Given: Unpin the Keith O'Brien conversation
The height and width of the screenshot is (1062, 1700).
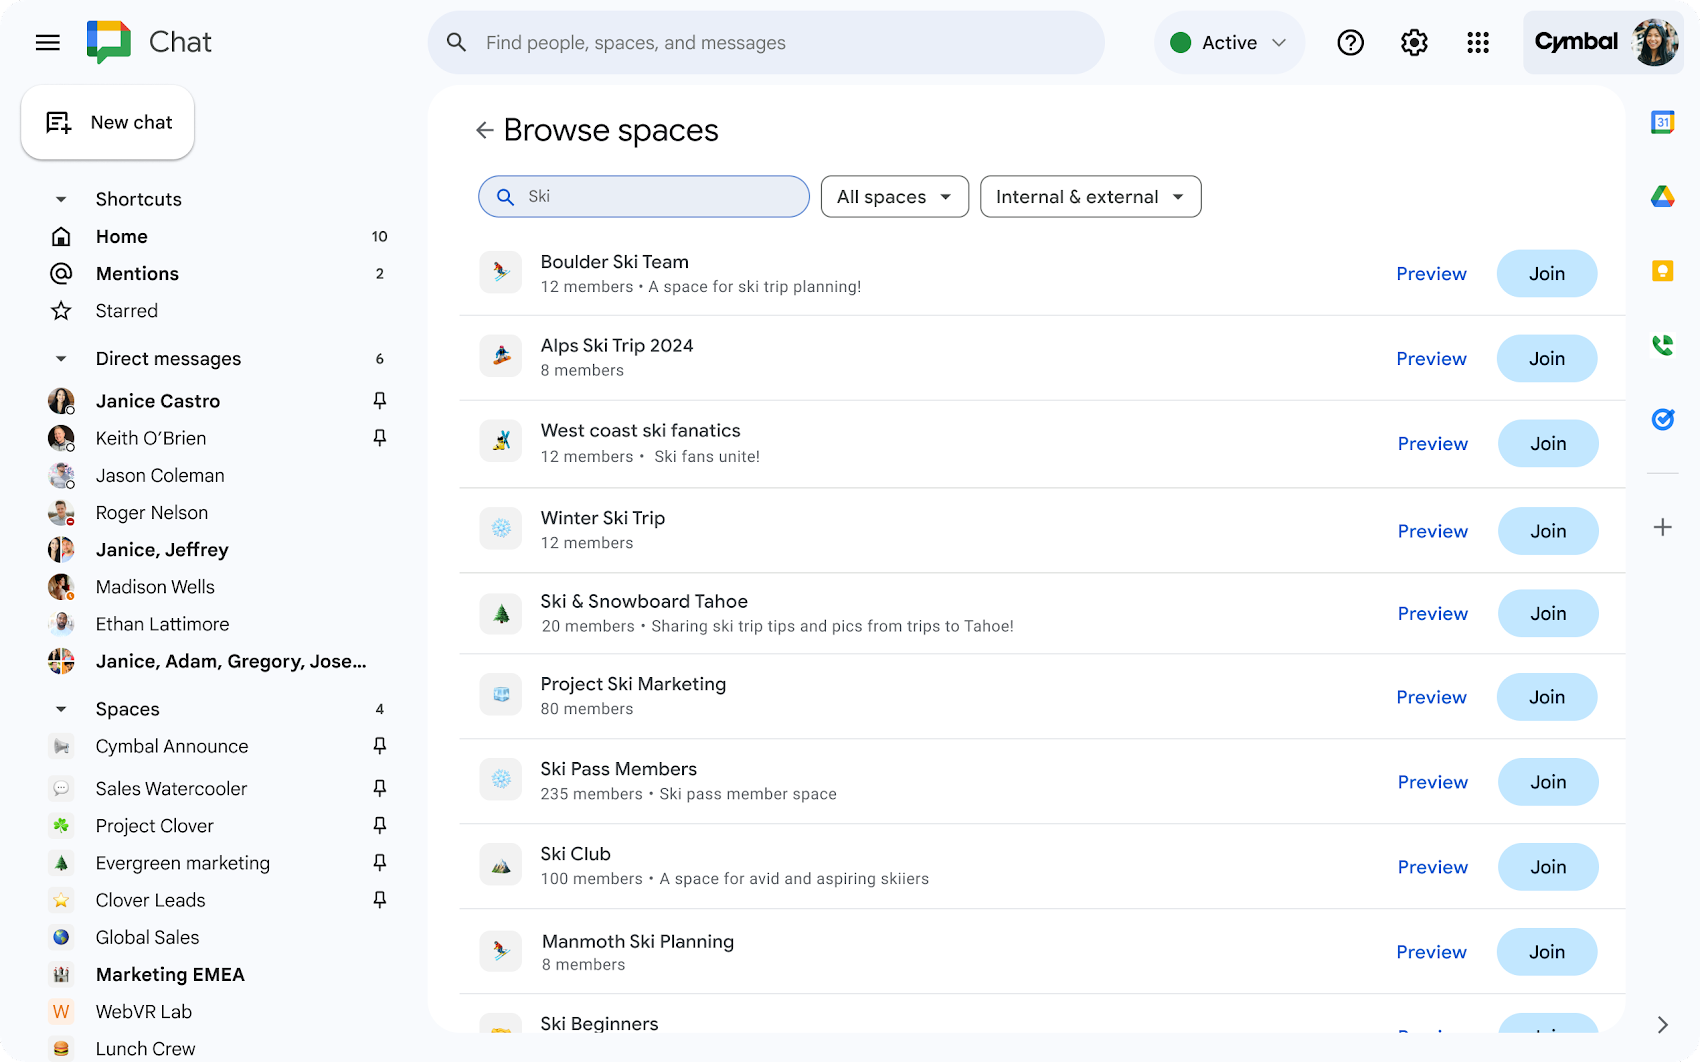Looking at the screenshot, I should tap(379, 437).
